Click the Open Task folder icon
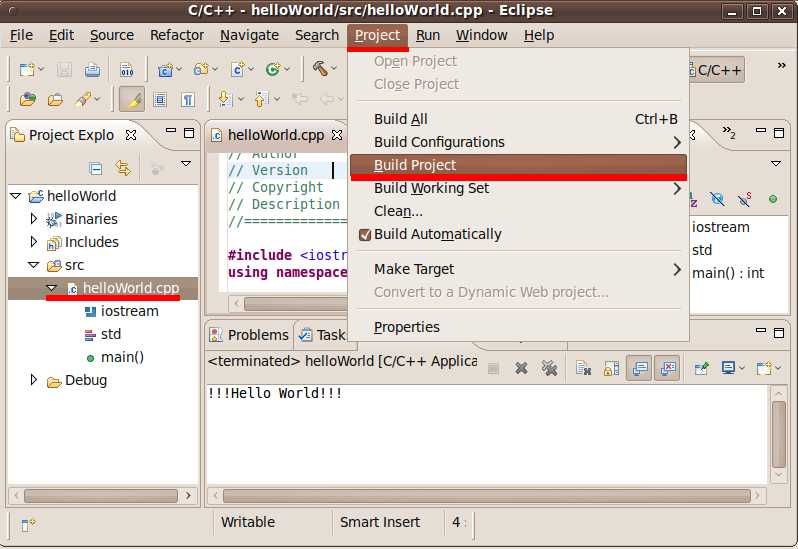The width and height of the screenshot is (798, 549). point(55,99)
